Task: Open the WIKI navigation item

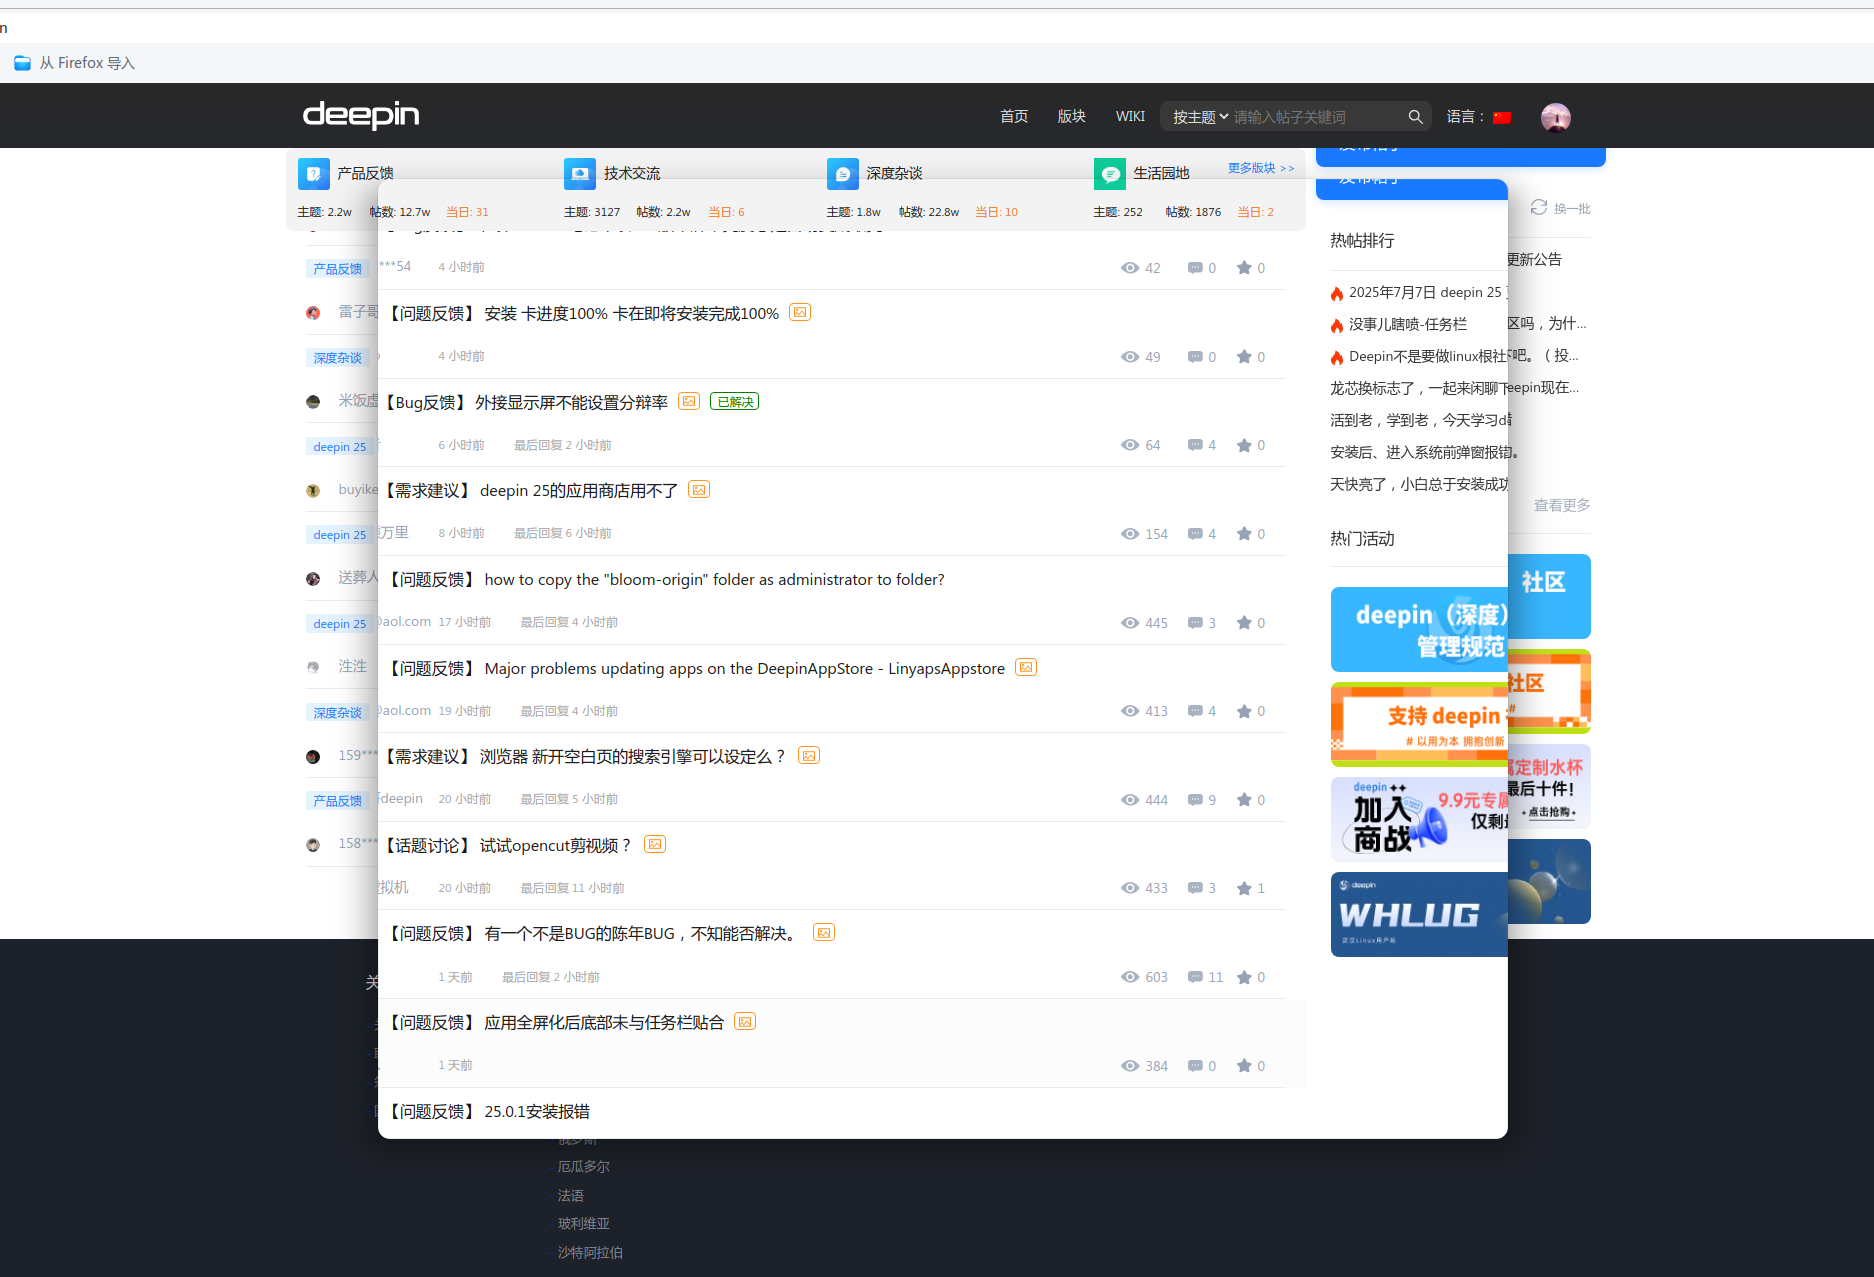Action: [1130, 116]
